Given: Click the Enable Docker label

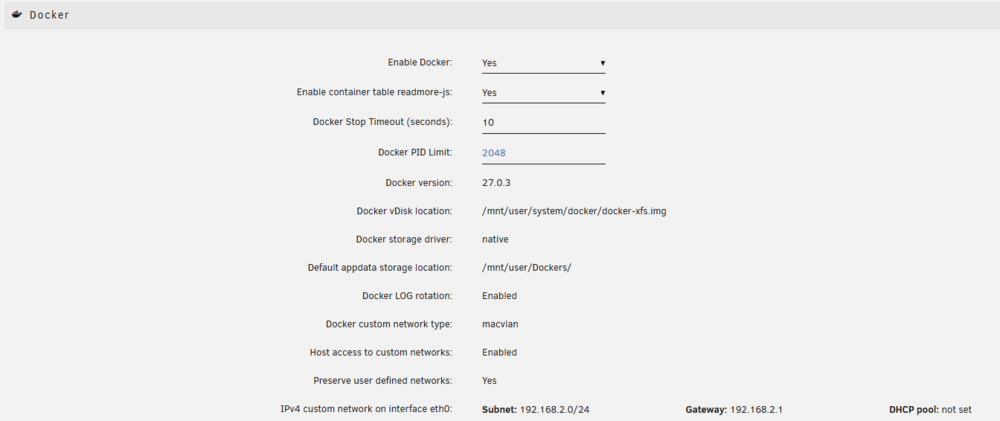Looking at the screenshot, I should pyautogui.click(x=420, y=63).
